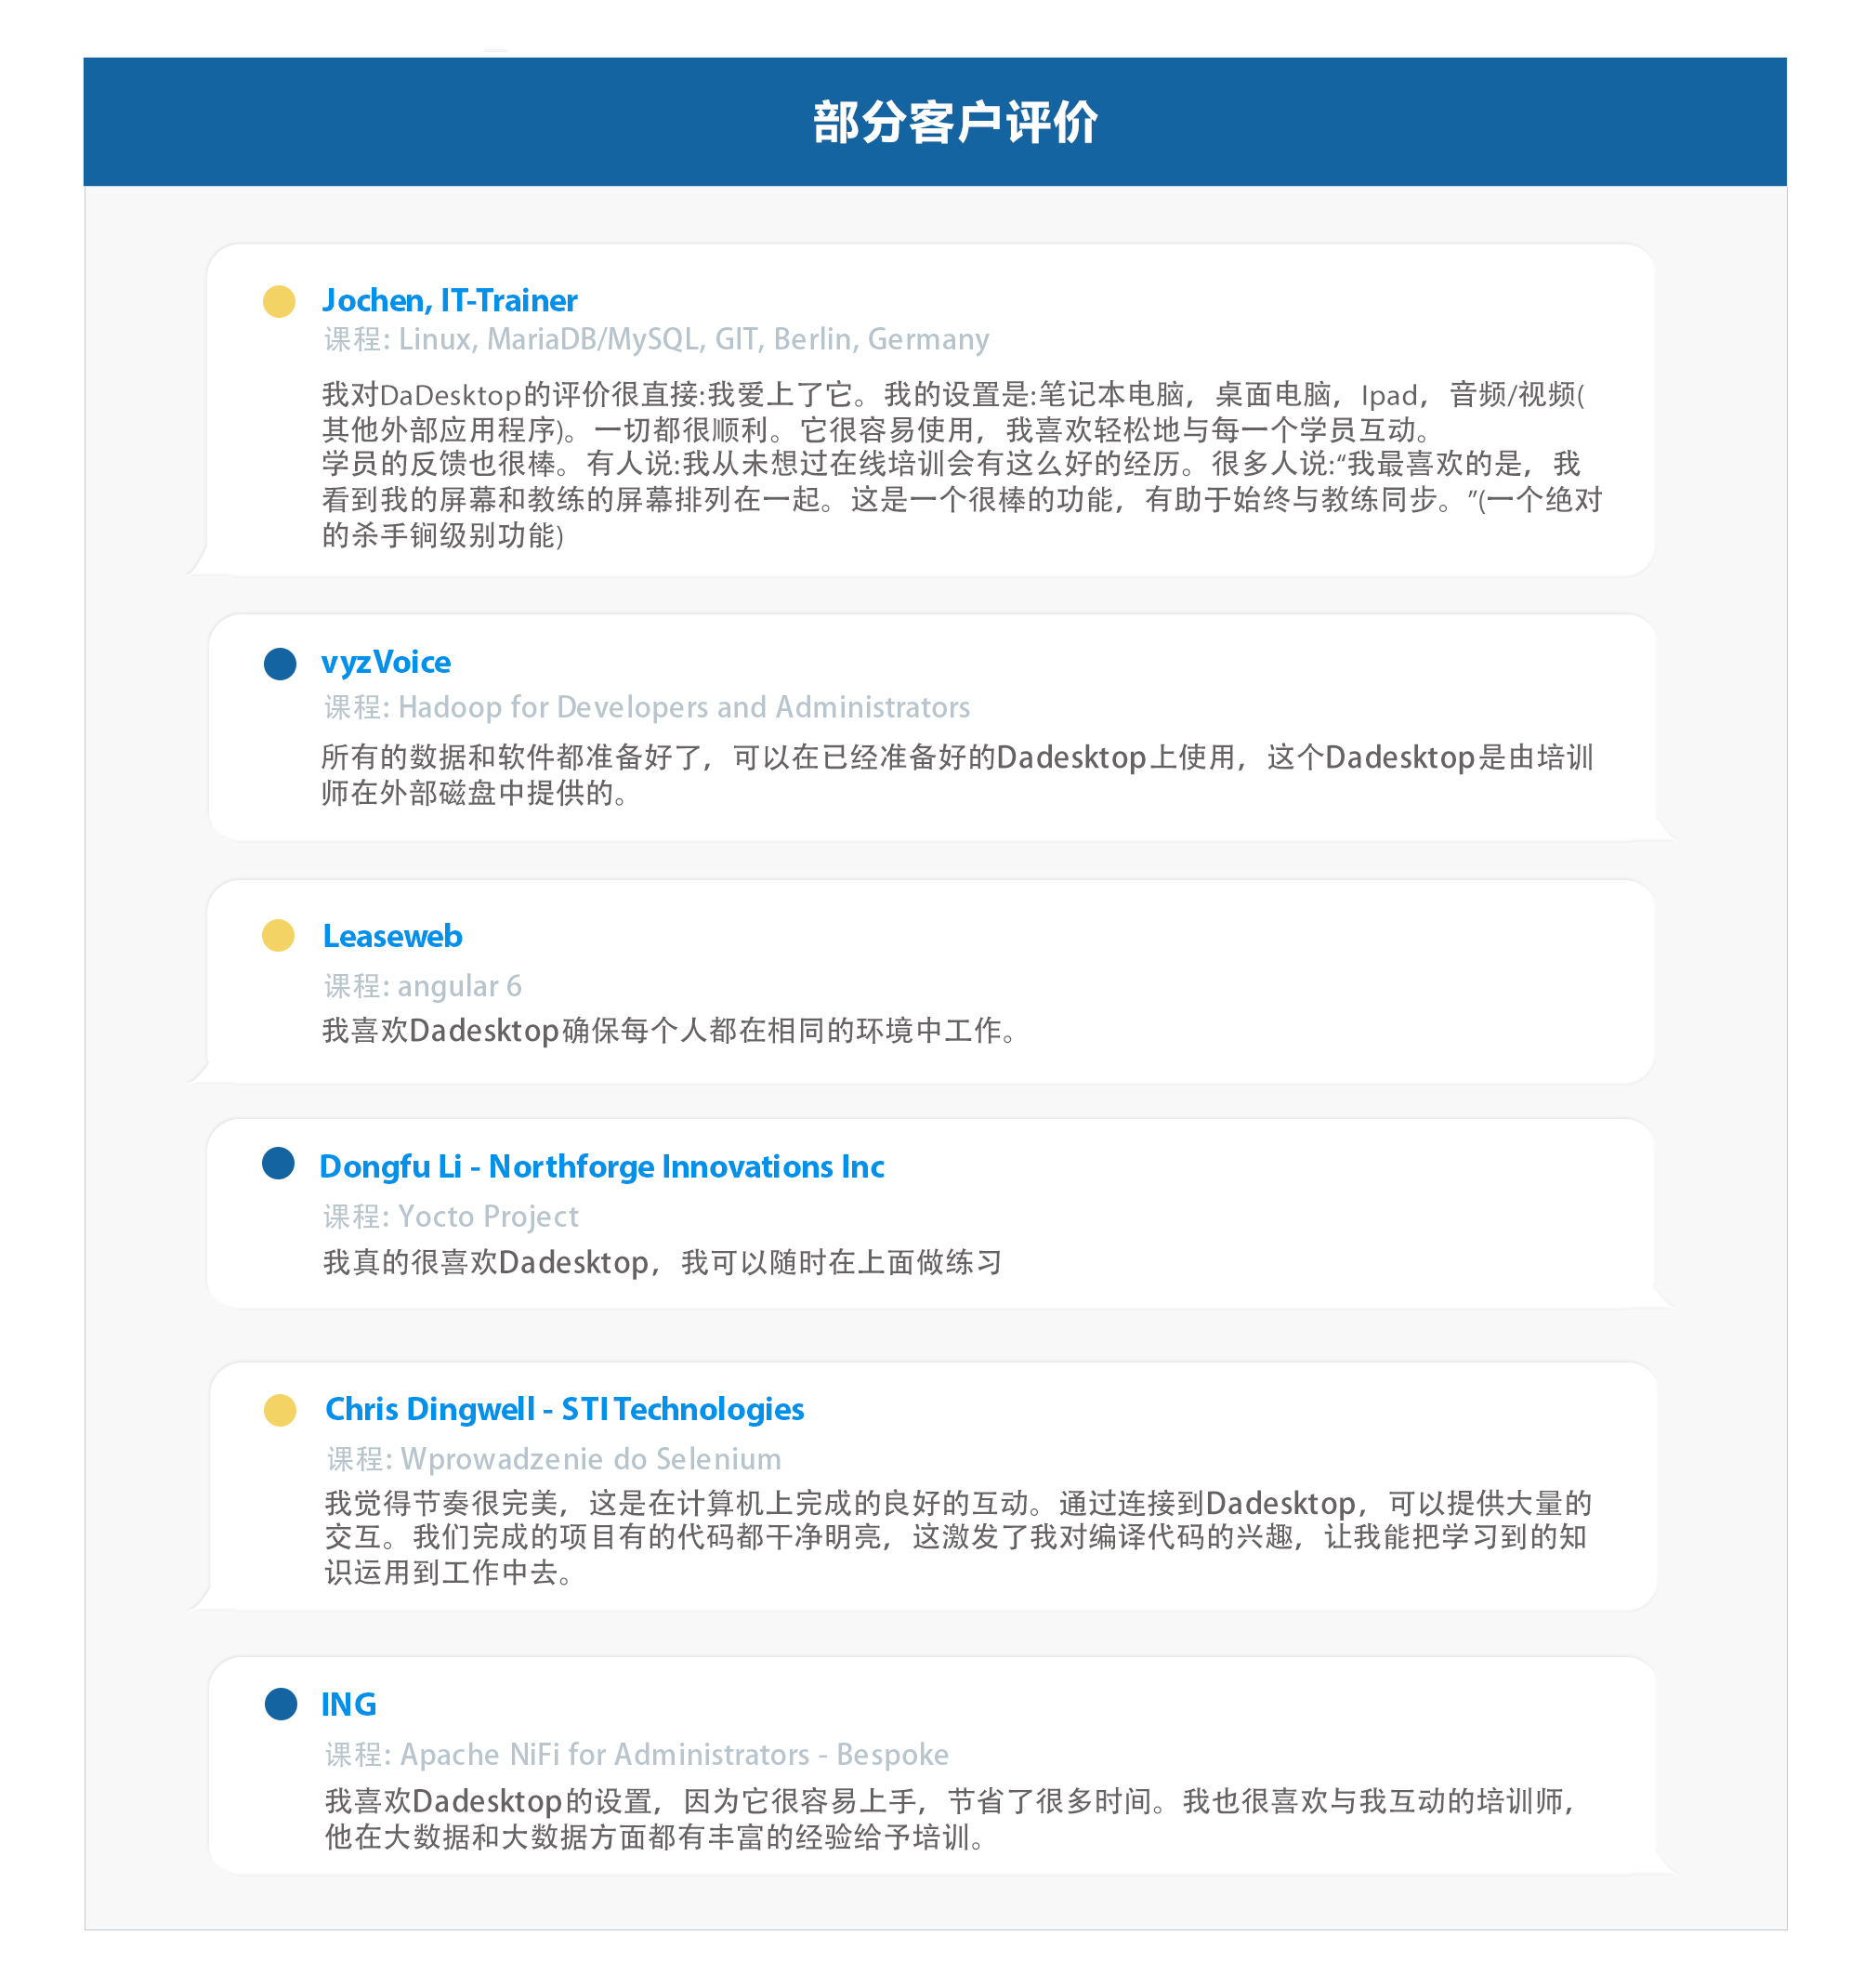Click the yellow dot beside Jochen, IT-Trainer
This screenshot has height=1988, width=1864.
[x=279, y=301]
